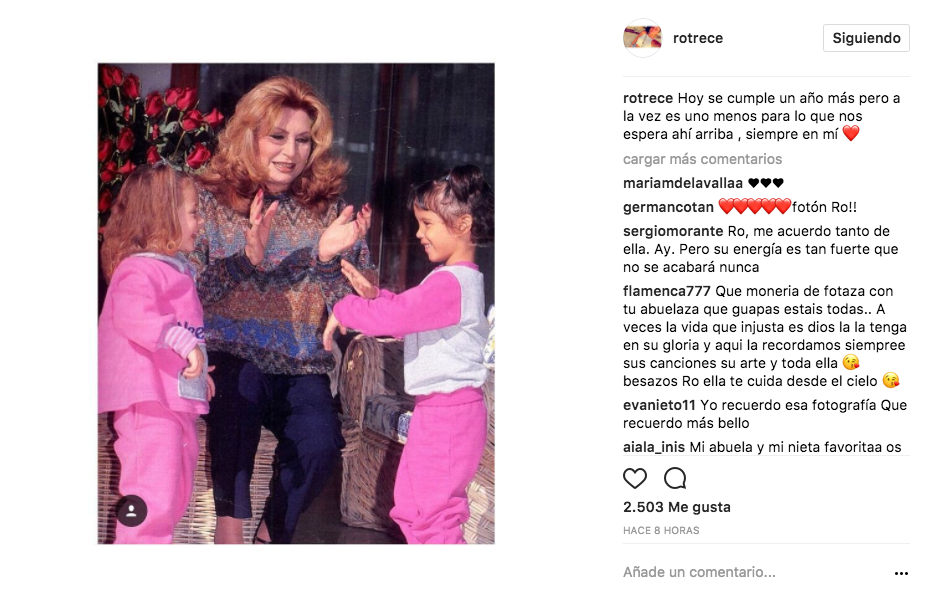Open the sergiomorante commenter profile
The height and width of the screenshot is (597, 932).
[x=673, y=231]
